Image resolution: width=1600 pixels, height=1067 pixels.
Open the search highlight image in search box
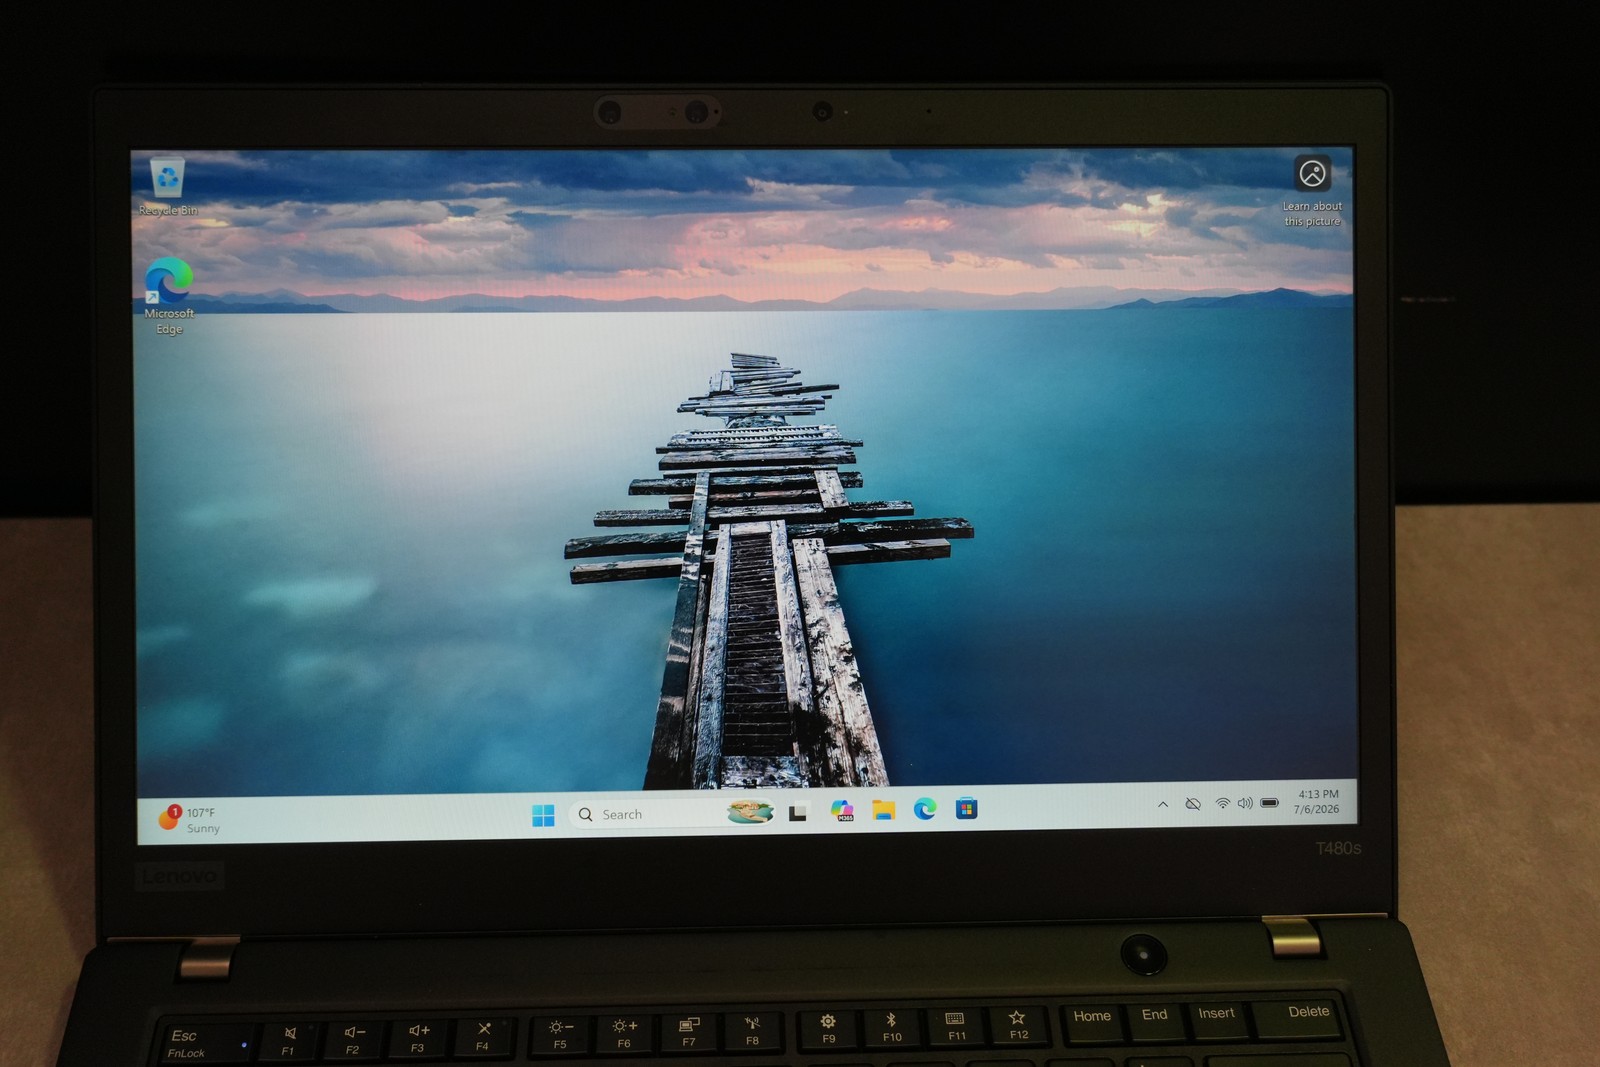click(750, 812)
